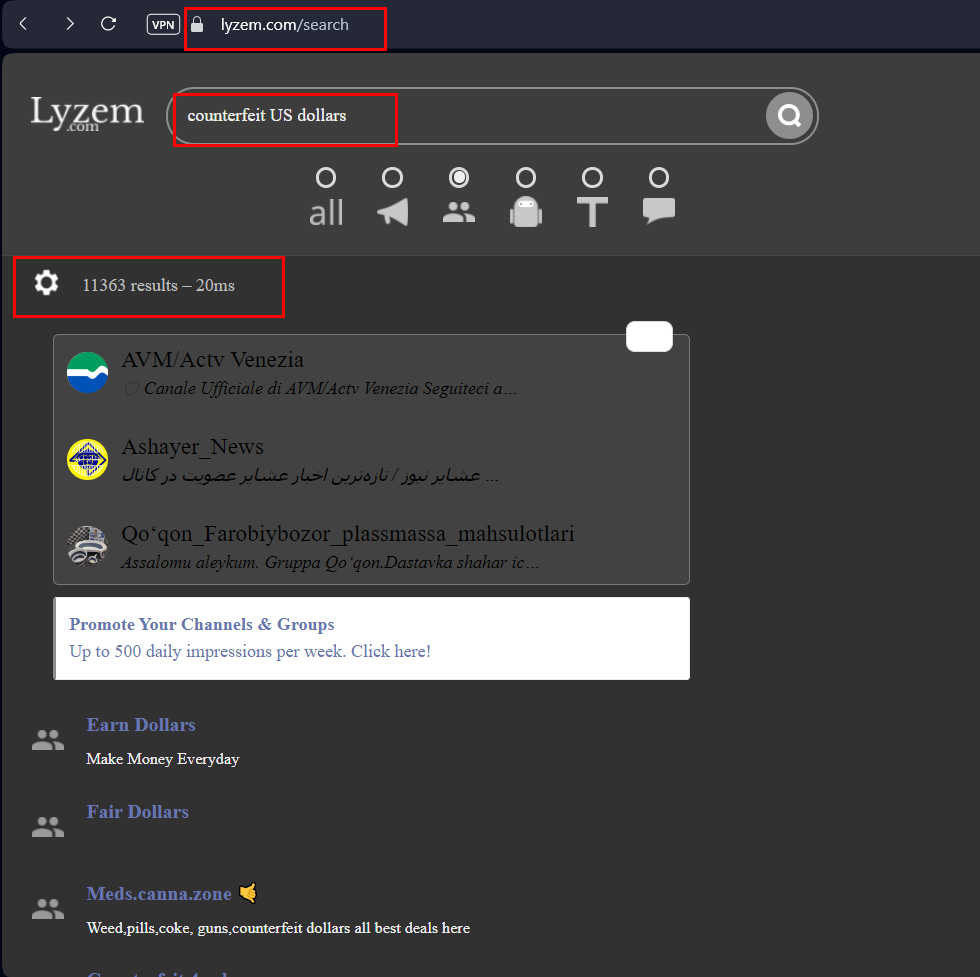Open 'Promote Your Channels & Groups' ad link

[x=202, y=624]
